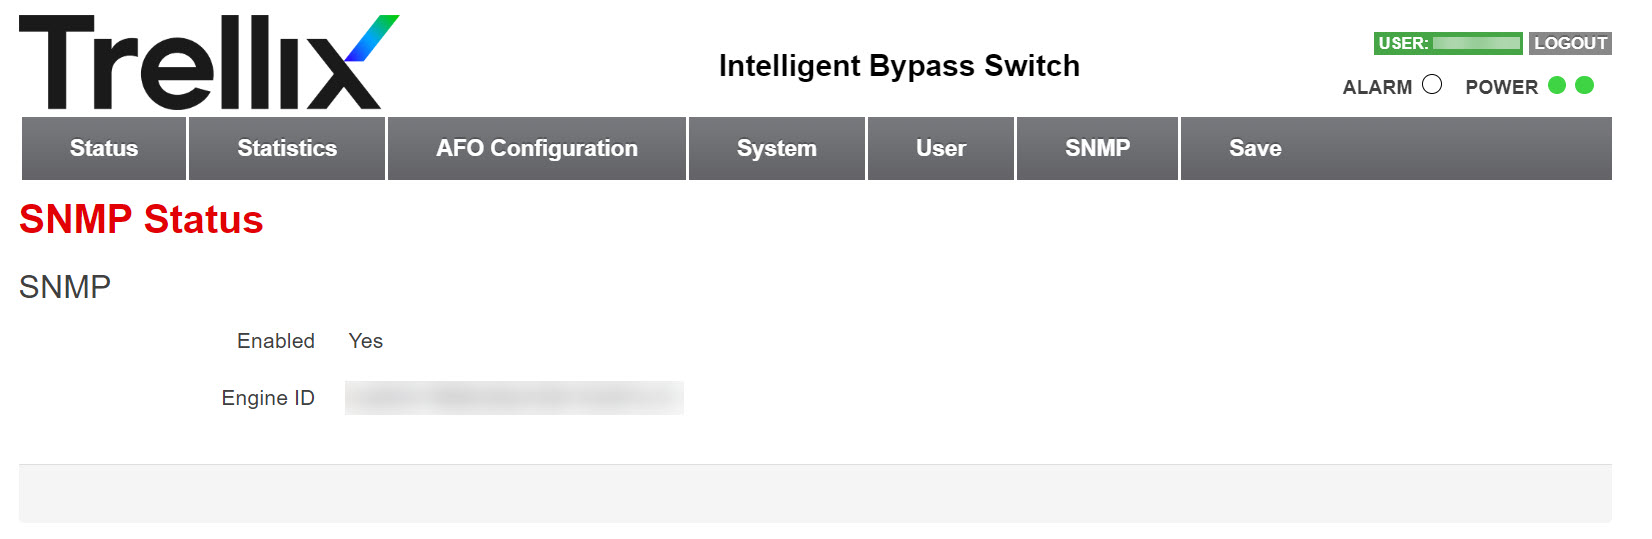
Task: Click the SNMP section heading
Action: coord(65,287)
